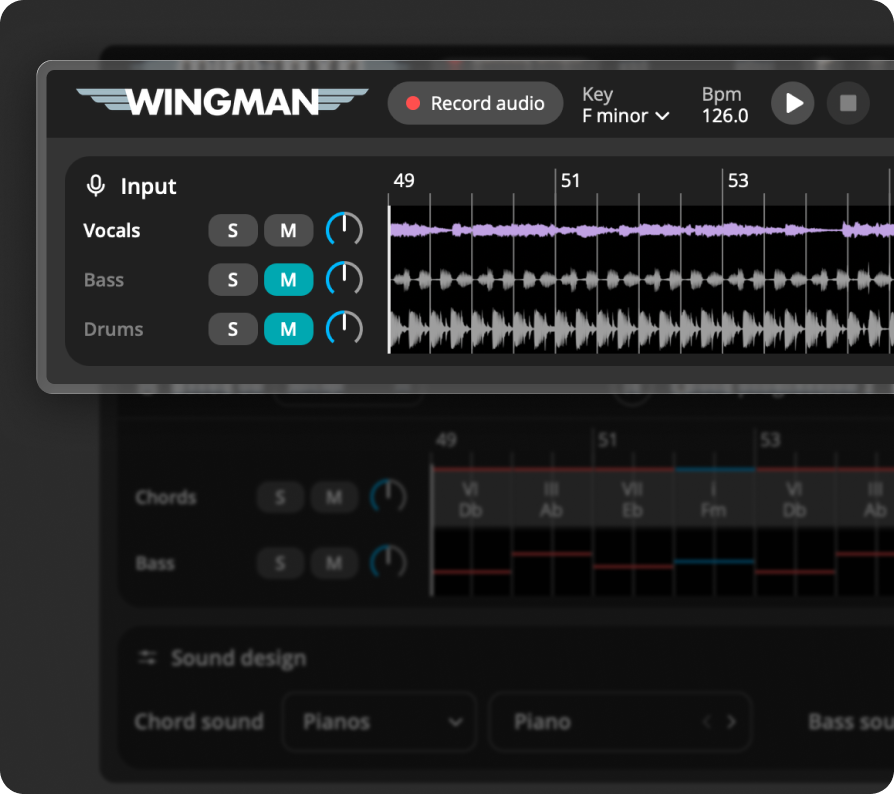Click the Input microphone icon
This screenshot has height=794, width=894.
coord(96,186)
